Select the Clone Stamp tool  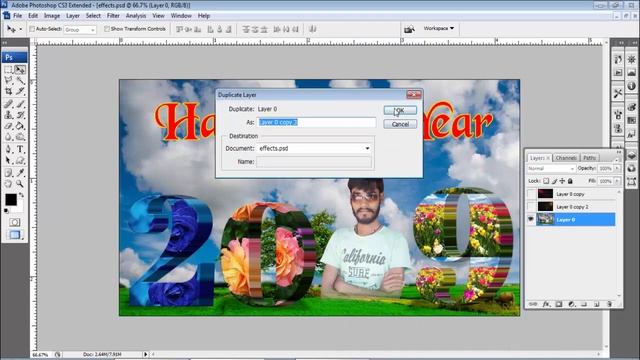(x=9, y=115)
